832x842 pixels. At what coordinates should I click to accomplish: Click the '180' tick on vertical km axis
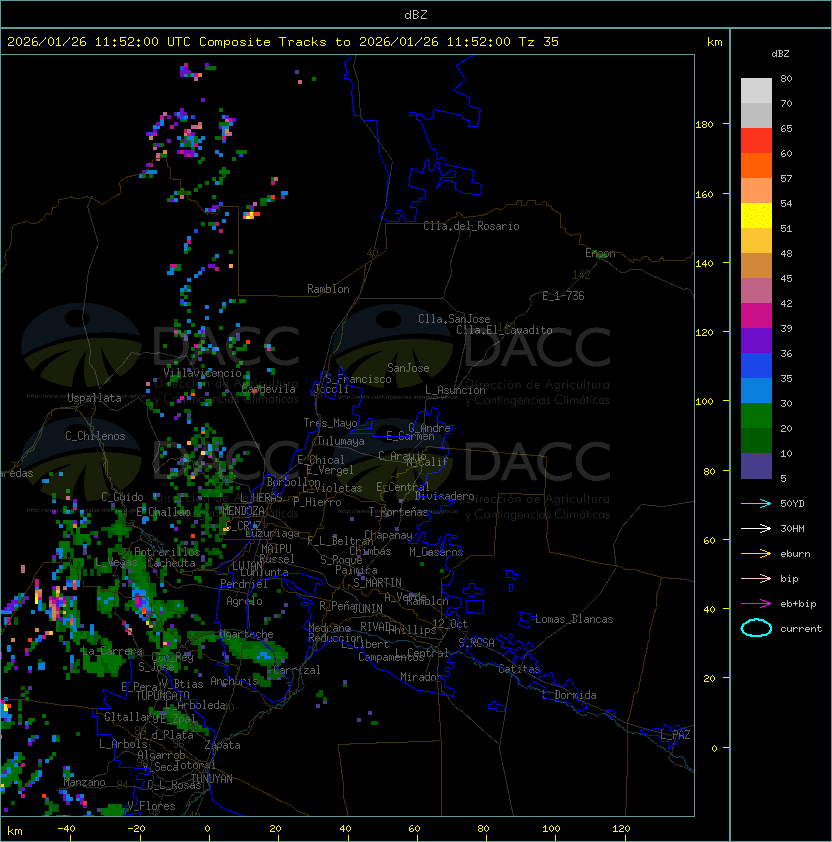(704, 125)
